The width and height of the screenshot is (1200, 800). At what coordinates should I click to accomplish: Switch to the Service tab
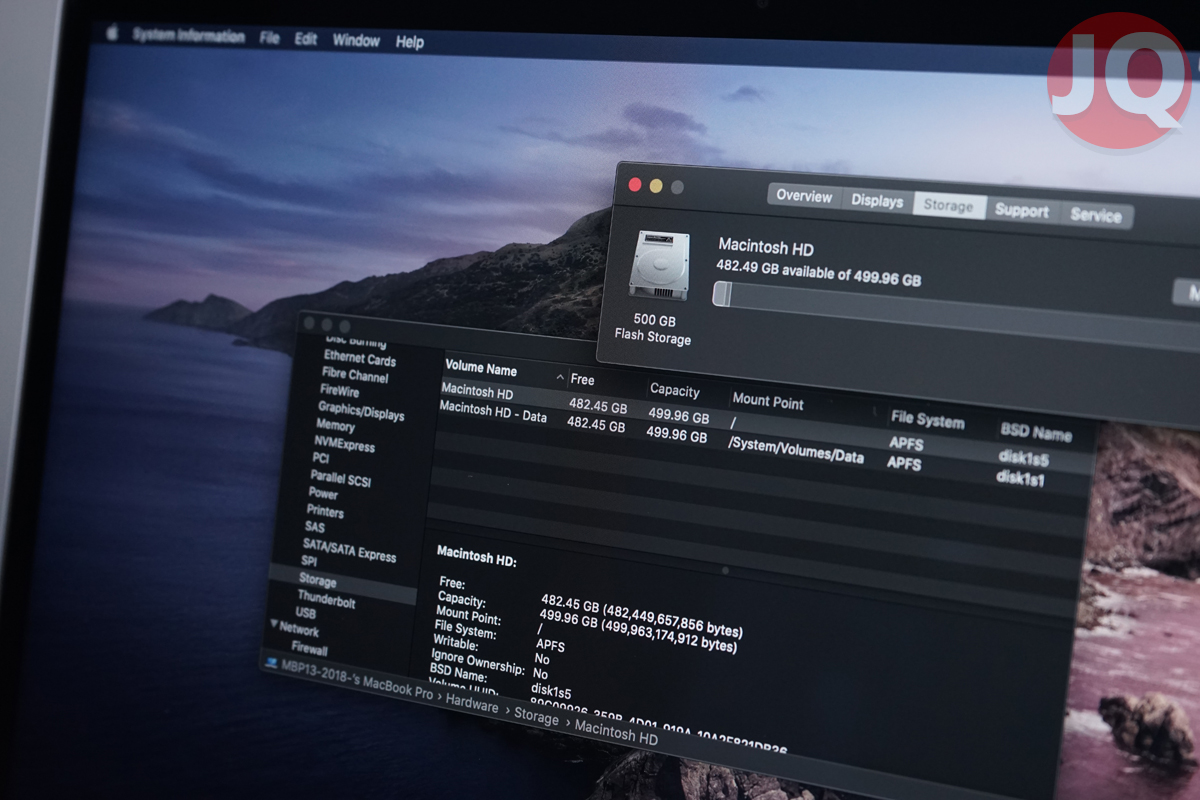[x=1096, y=215]
